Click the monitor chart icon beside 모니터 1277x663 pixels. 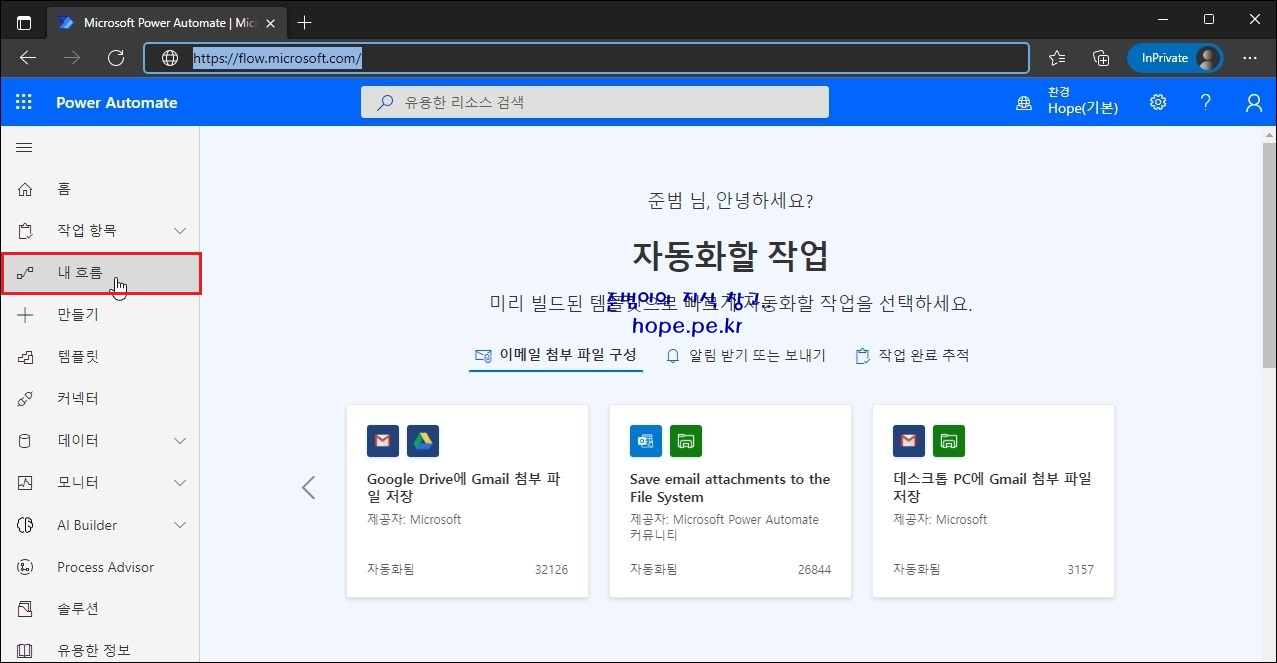point(25,483)
